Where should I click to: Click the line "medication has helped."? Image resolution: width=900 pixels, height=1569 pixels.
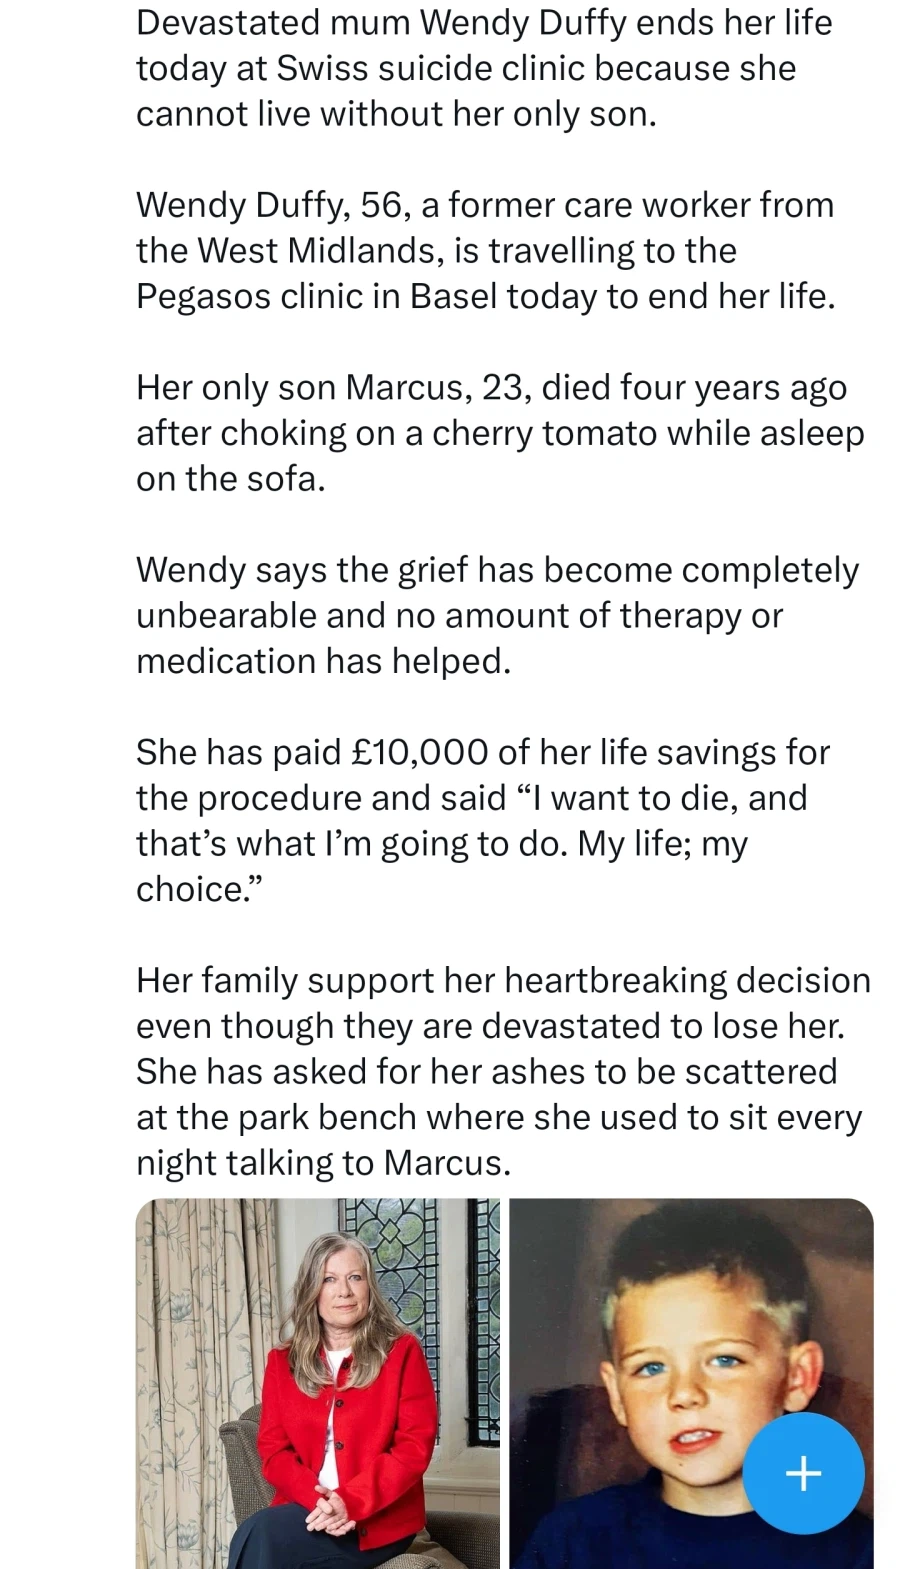point(323,660)
